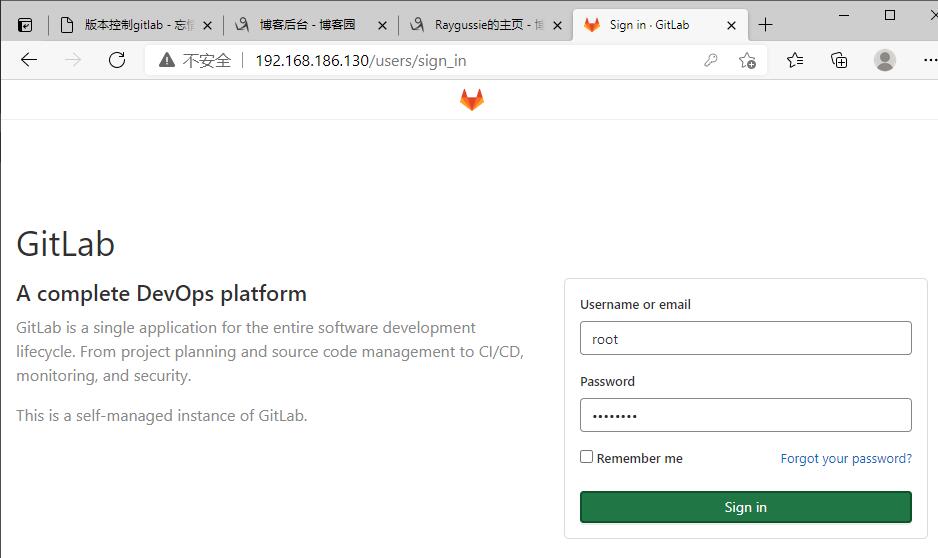Screen dimensions: 938x558
Task: Click the self-managed instance of GitLab text
Action: coord(162,415)
